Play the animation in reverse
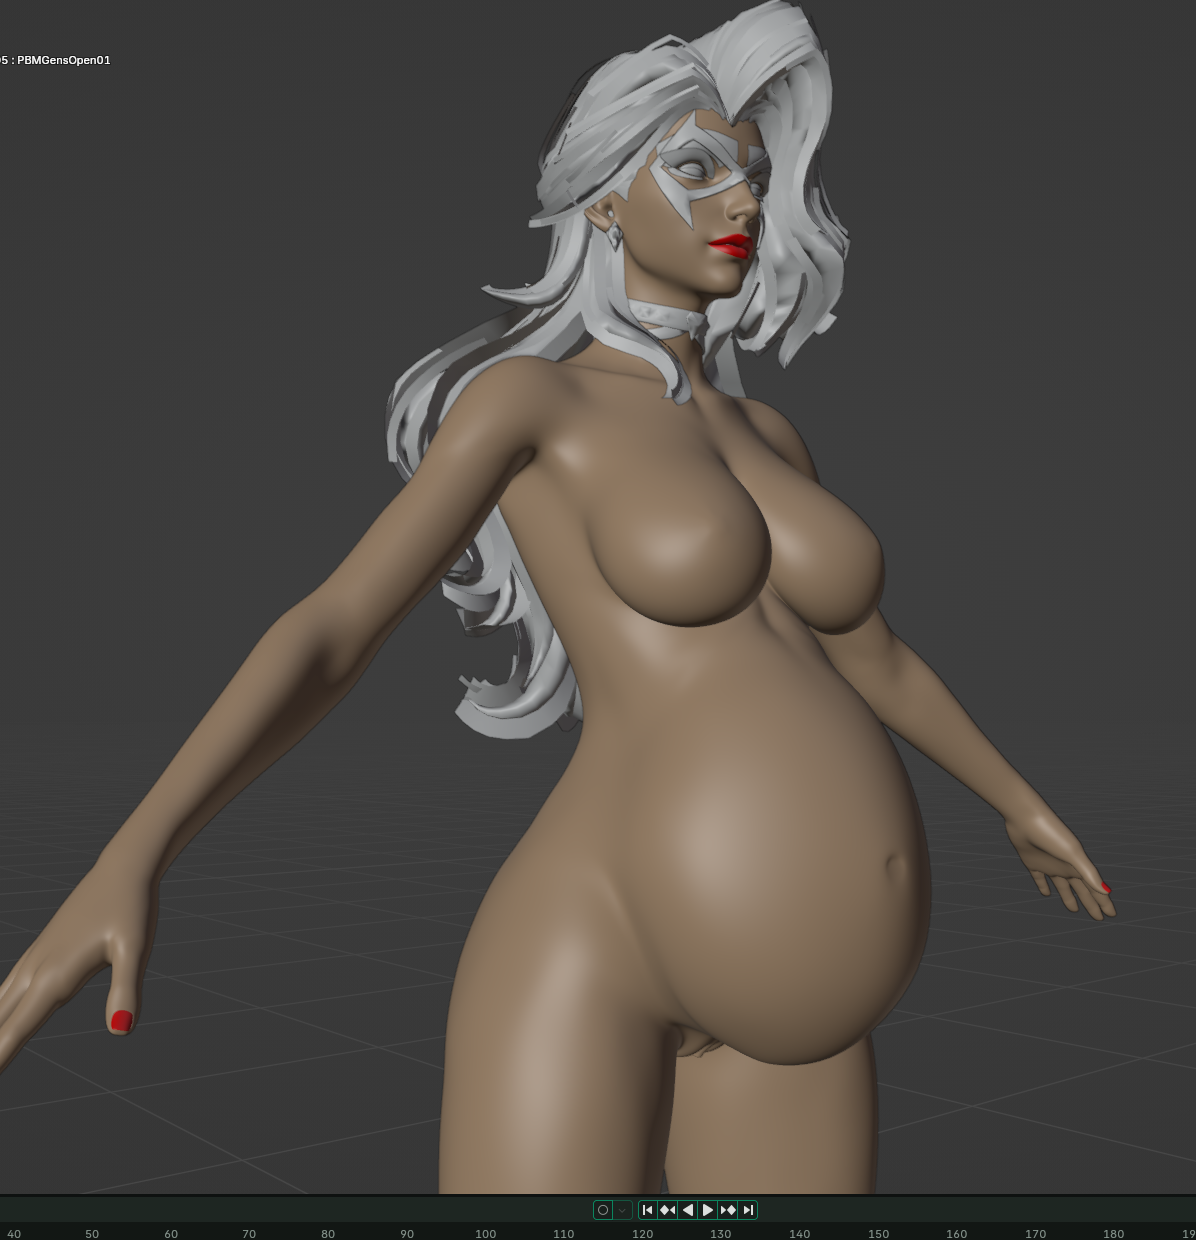Image resolution: width=1196 pixels, height=1240 pixels. [x=688, y=1210]
